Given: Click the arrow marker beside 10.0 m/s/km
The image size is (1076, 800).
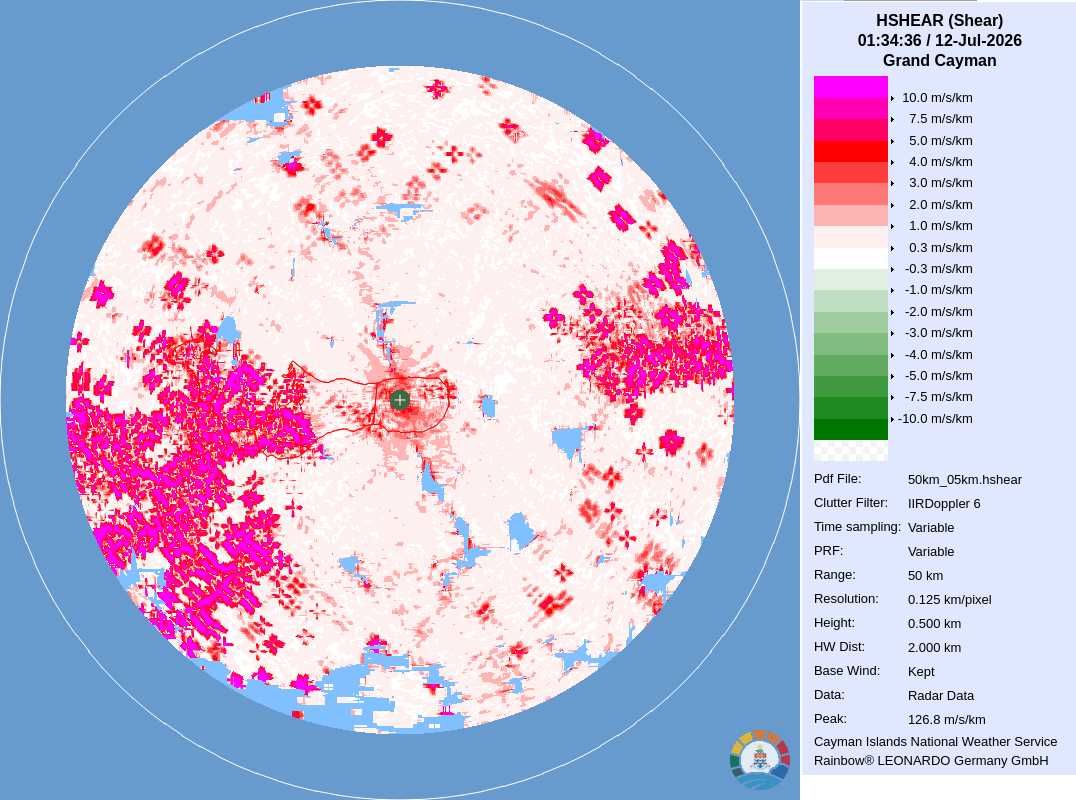Looking at the screenshot, I should (x=892, y=98).
